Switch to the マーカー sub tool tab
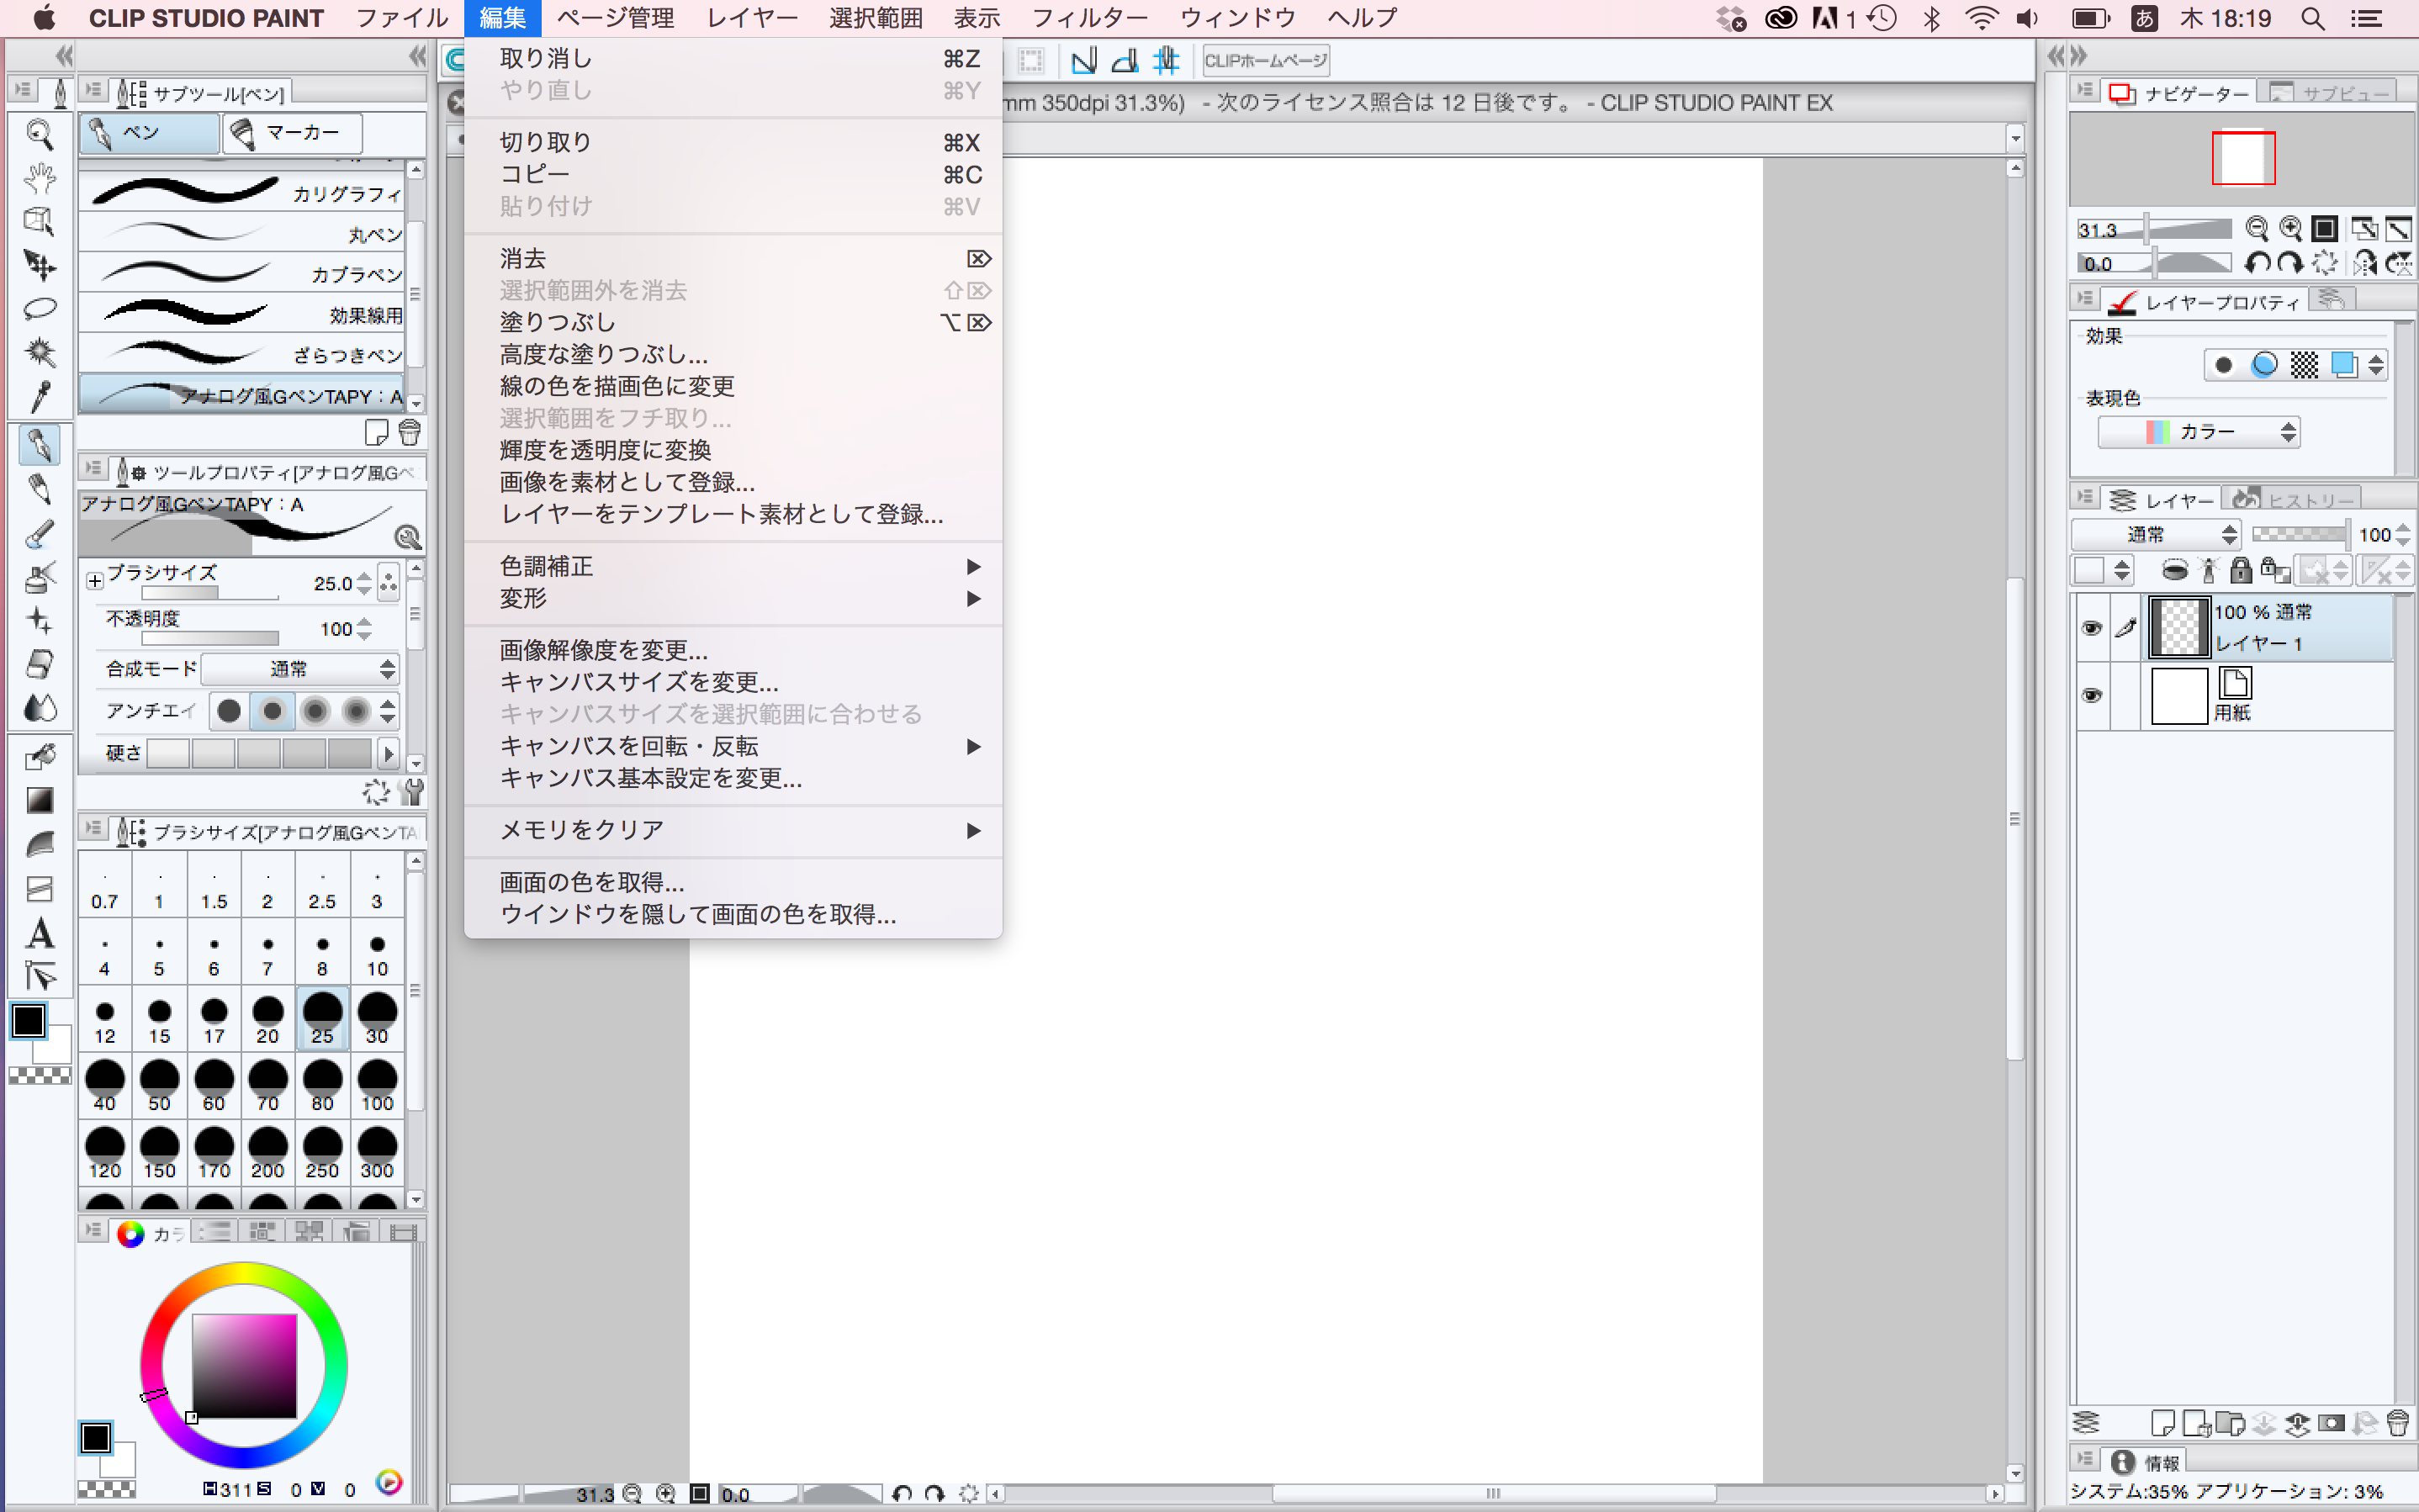Screen dimensions: 2419x1512 point(291,133)
